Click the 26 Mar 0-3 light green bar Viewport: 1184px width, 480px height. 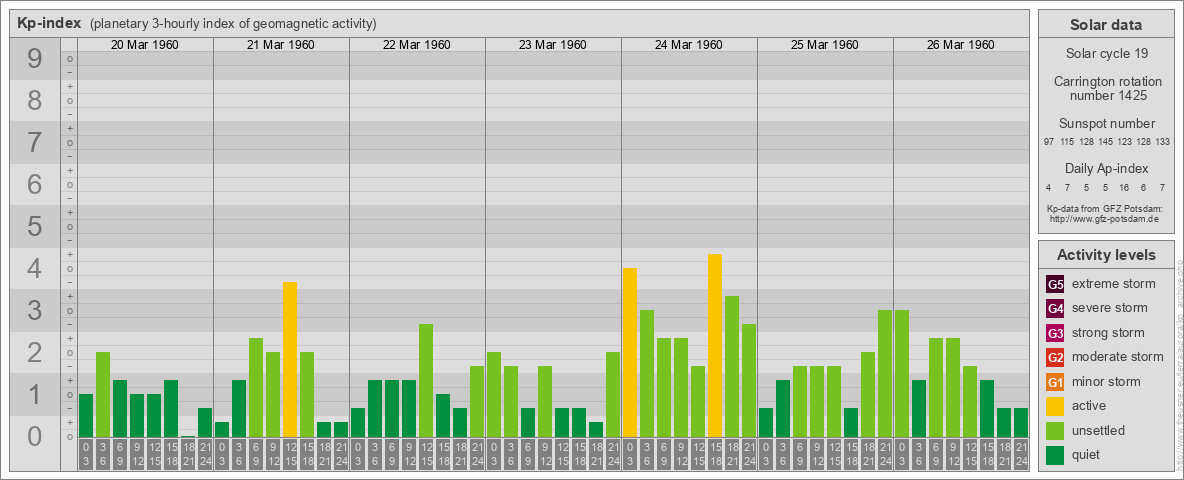coord(902,374)
